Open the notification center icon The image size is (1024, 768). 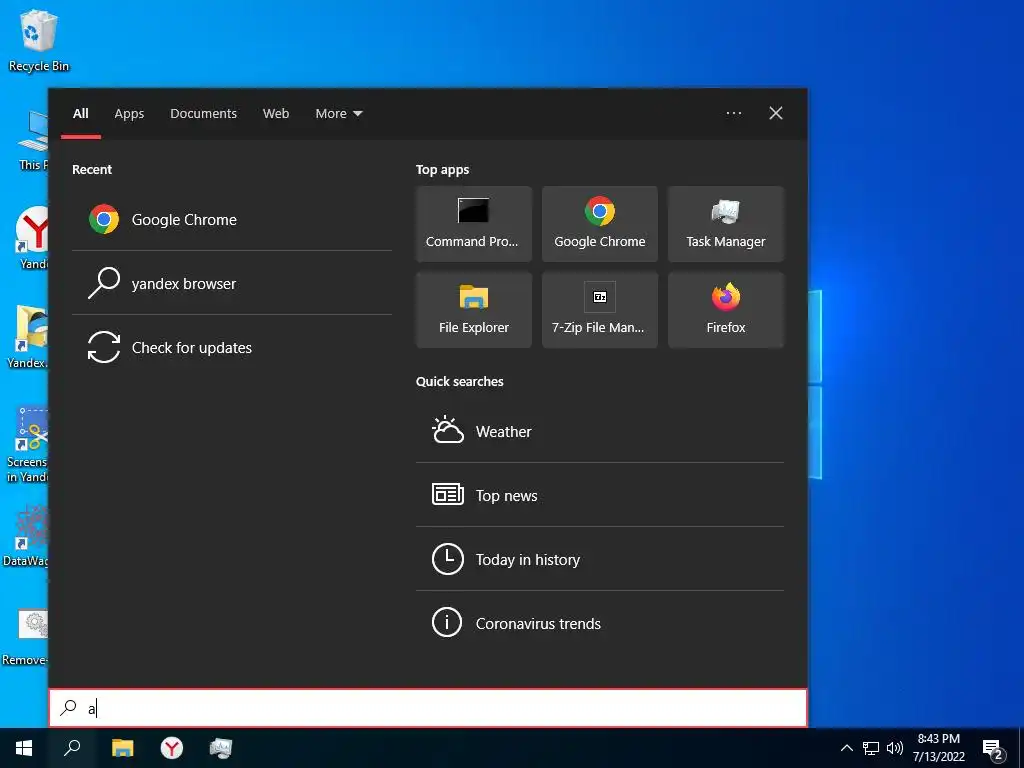click(993, 750)
